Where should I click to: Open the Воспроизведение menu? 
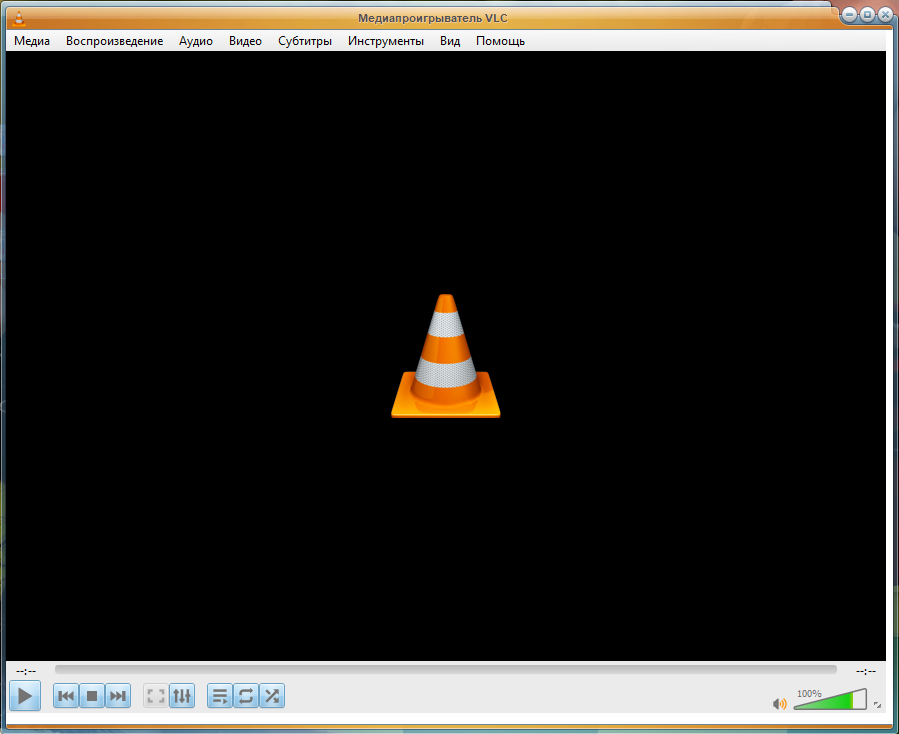[x=114, y=41]
